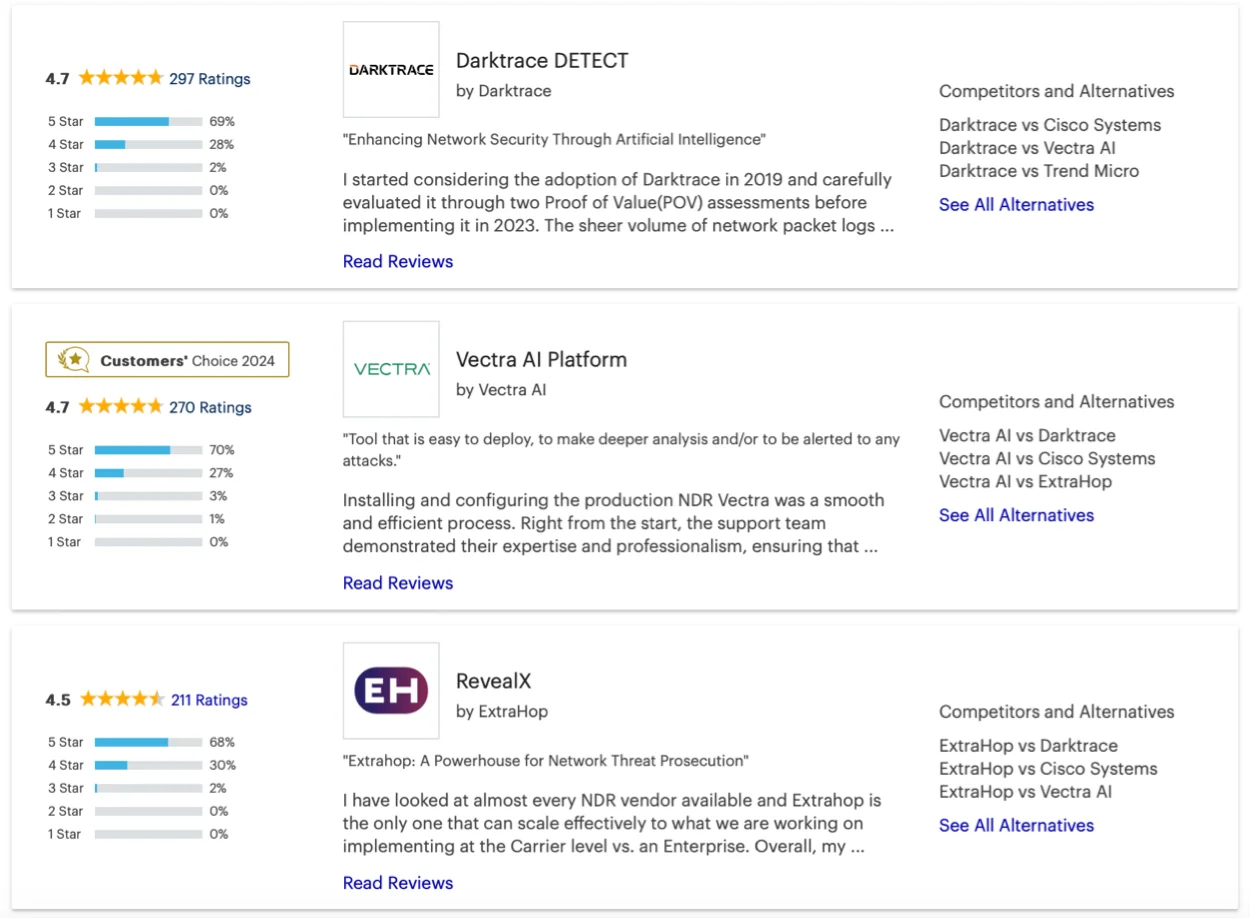The image size is (1252, 922).
Task: Read Reviews for Vectra AI Platform
Action: (x=398, y=584)
